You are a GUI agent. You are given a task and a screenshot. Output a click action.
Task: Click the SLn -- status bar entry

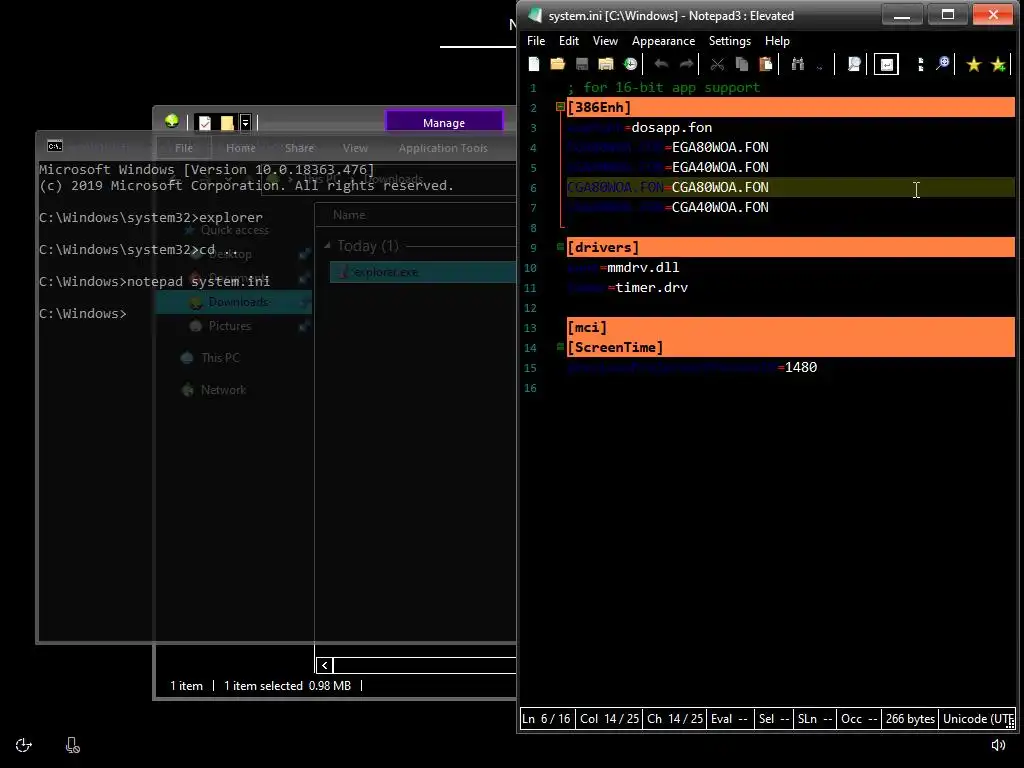815,718
